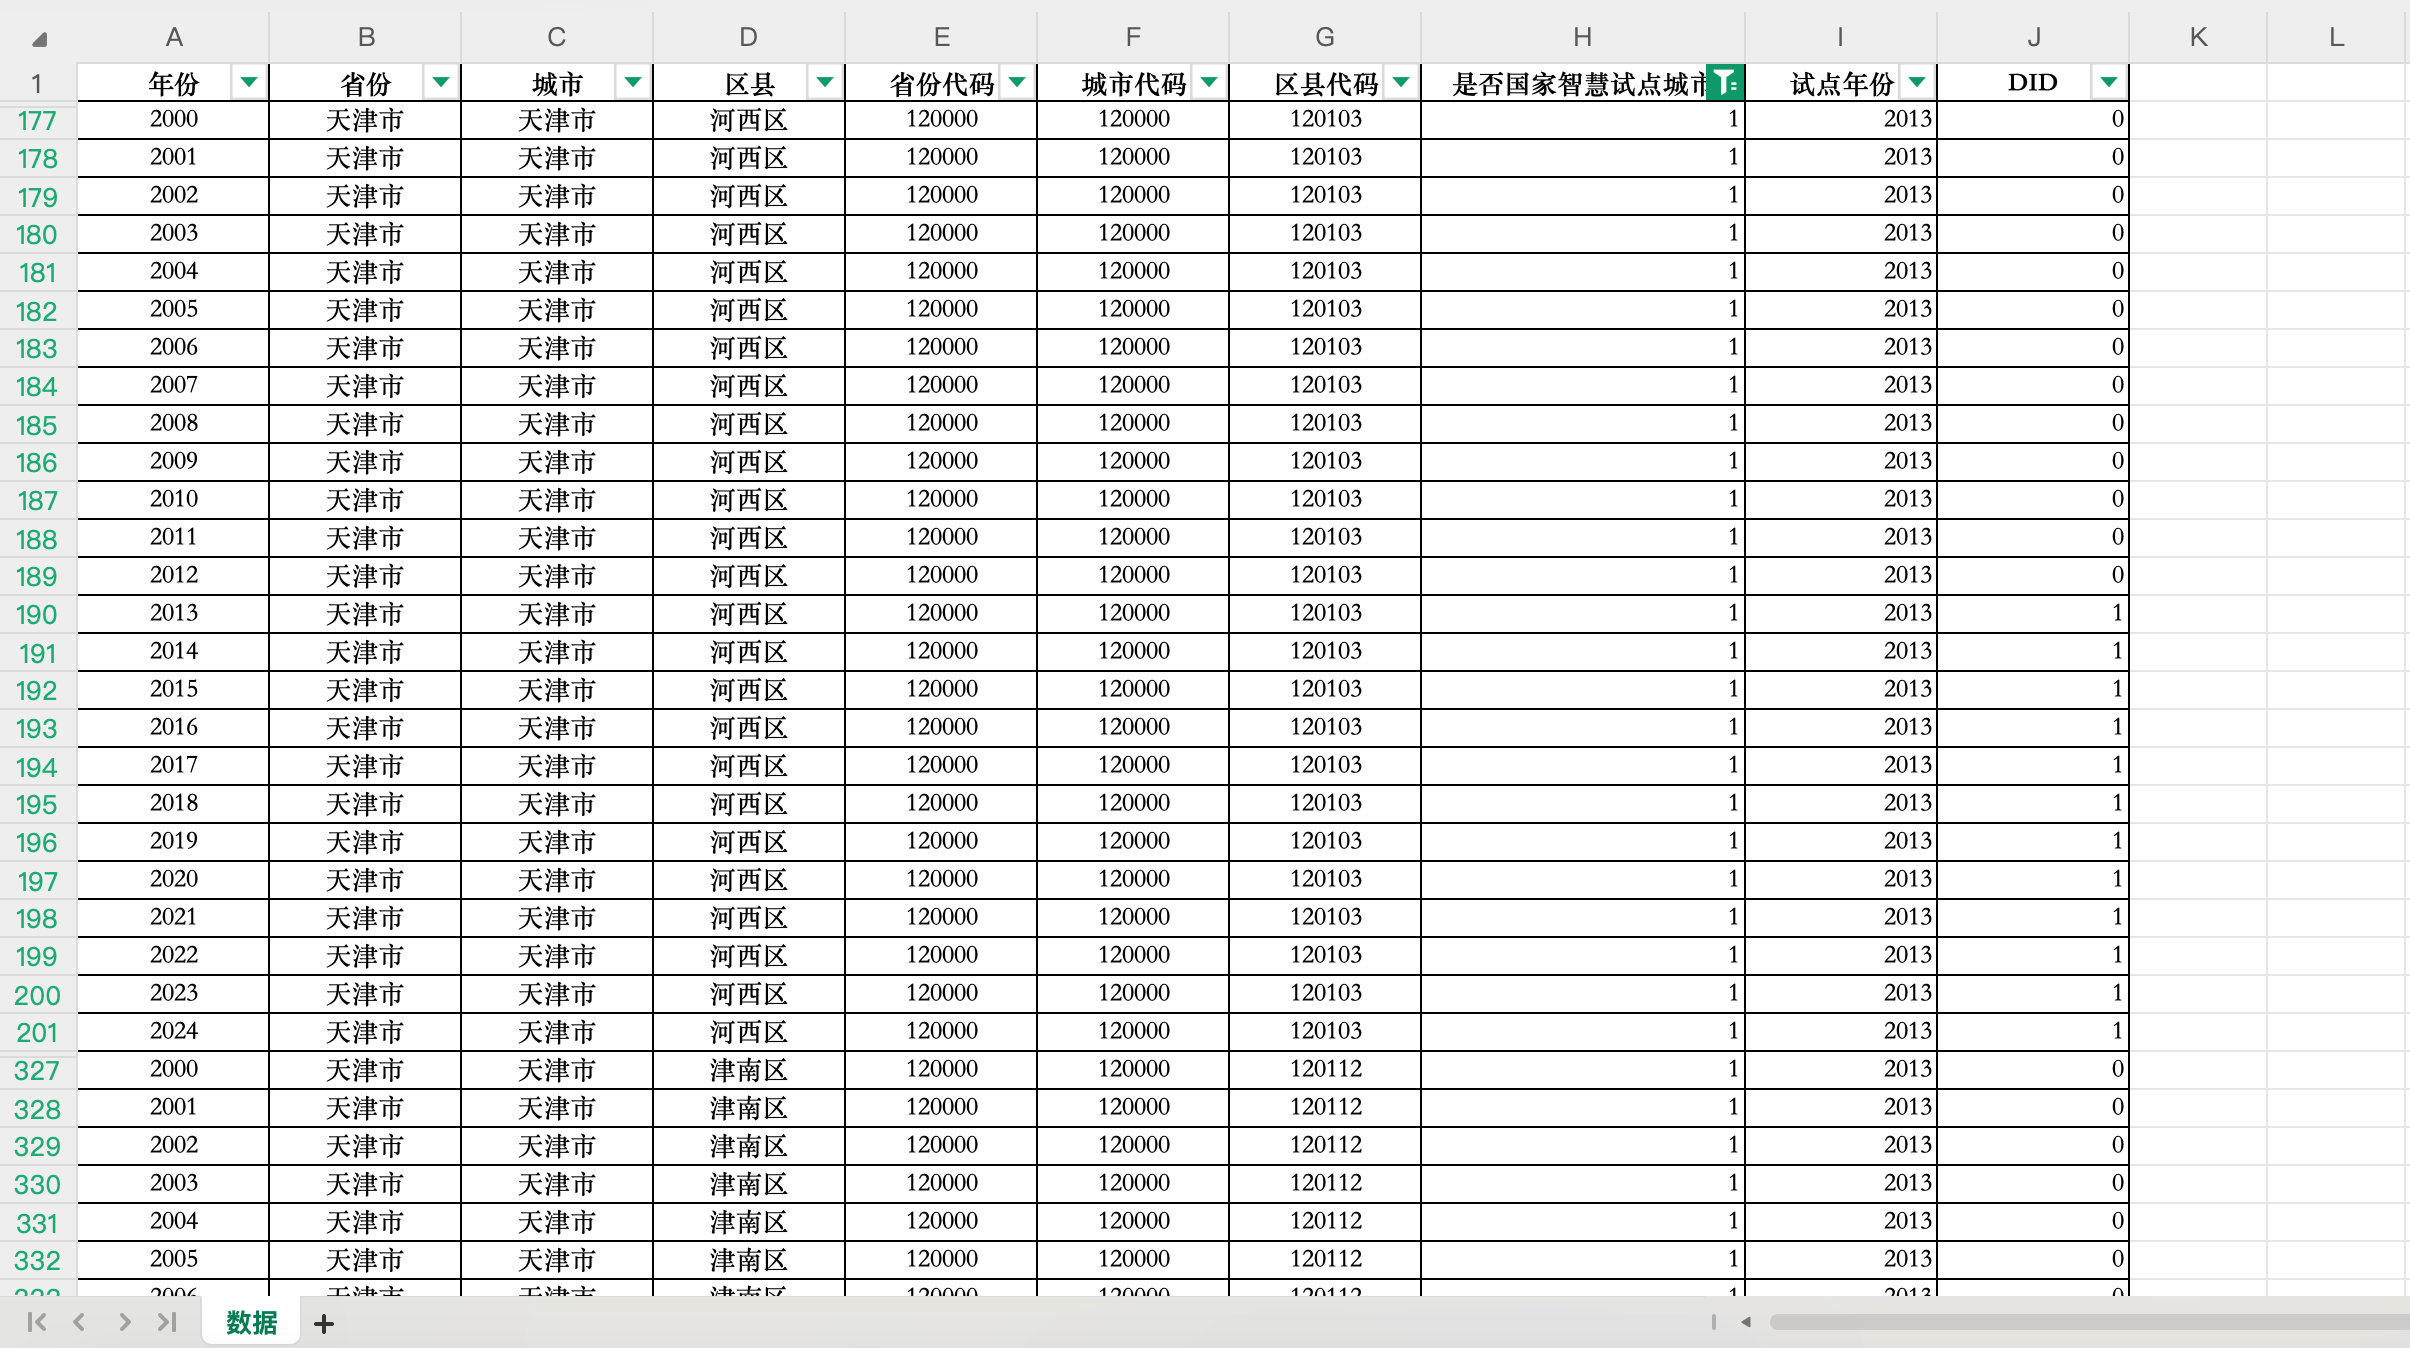Expand the DID column filter dropdown
The width and height of the screenshot is (2410, 1348).
point(2109,83)
